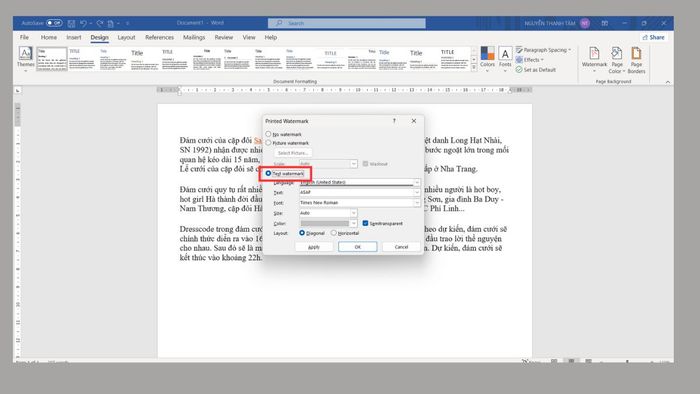Screen dimensions: 700x394
Task: Switch to the Home tab
Action: (x=49, y=37)
